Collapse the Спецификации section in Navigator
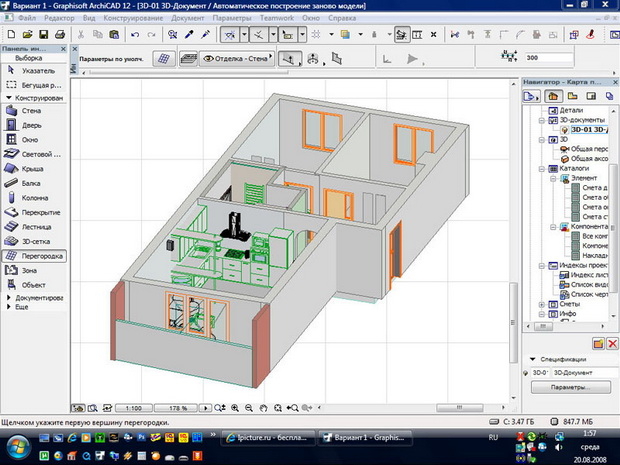The width and height of the screenshot is (620, 465). tap(532, 359)
